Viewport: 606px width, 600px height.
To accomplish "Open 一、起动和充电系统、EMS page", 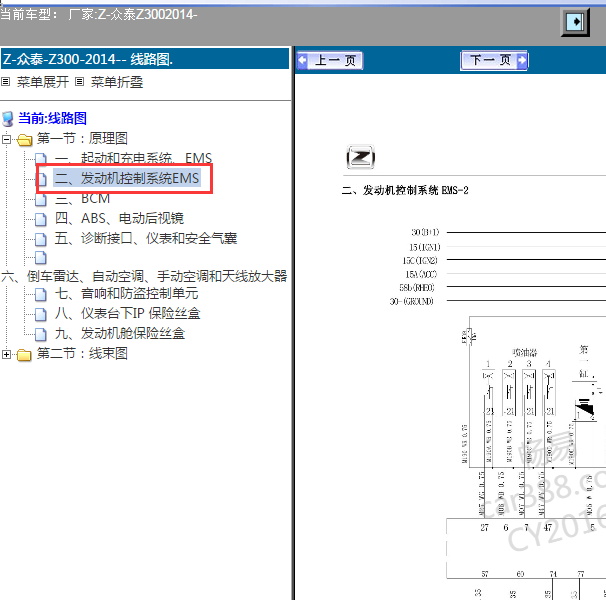I will click(133, 158).
